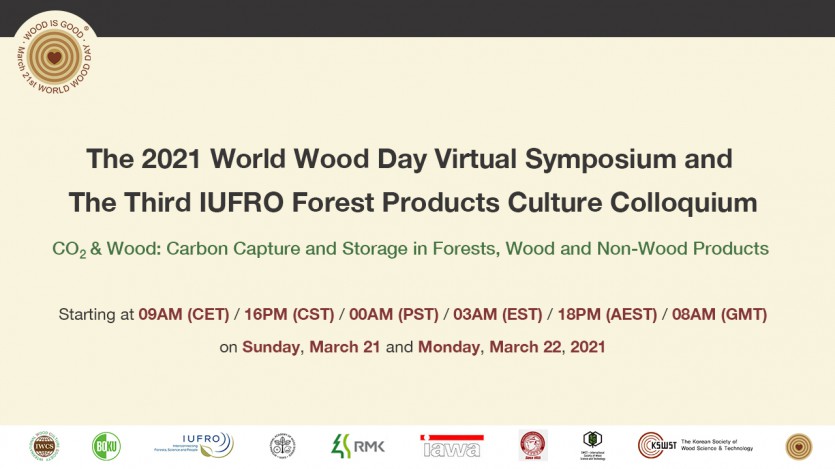
Task: Click the small wood-ring heart logo in footer
Action: pyautogui.click(x=799, y=447)
